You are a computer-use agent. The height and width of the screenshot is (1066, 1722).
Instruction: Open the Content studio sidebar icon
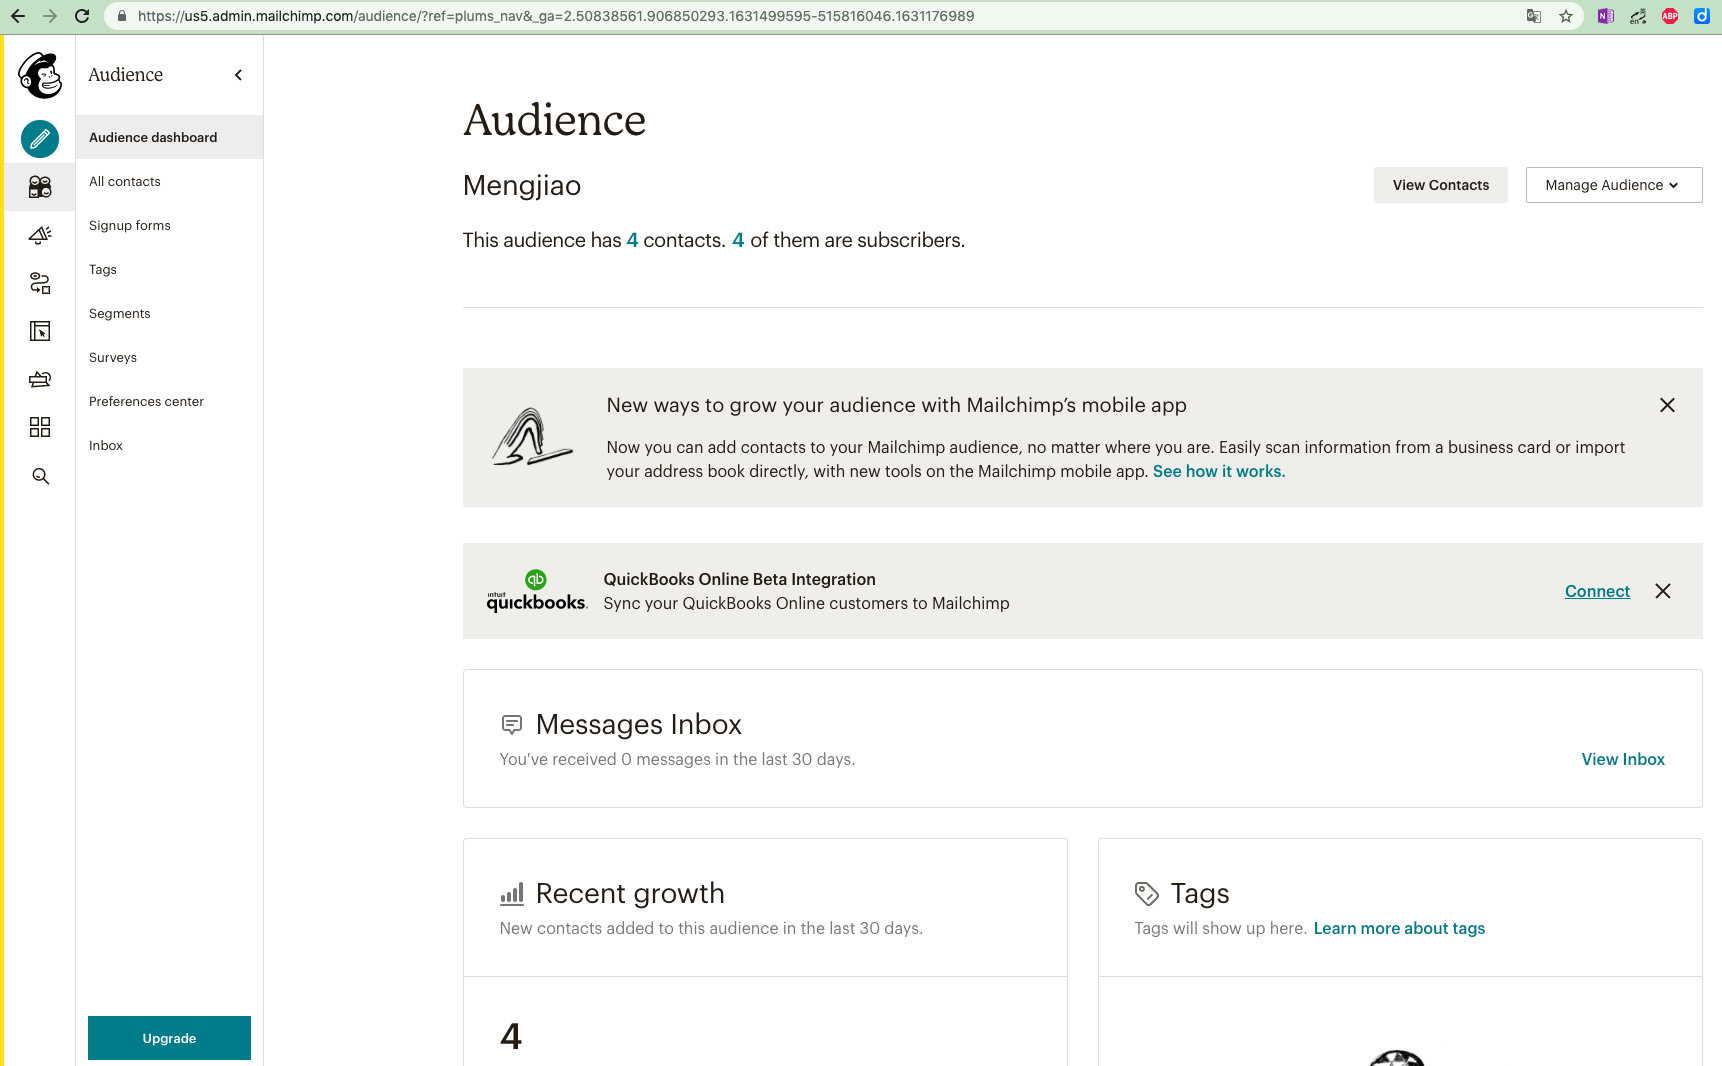click(x=40, y=379)
